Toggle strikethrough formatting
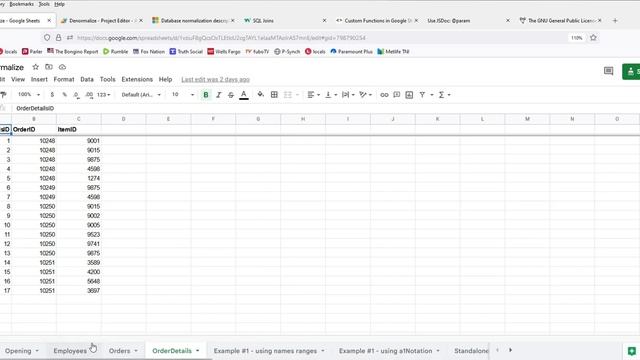This screenshot has height=360, width=640. pos(231,95)
